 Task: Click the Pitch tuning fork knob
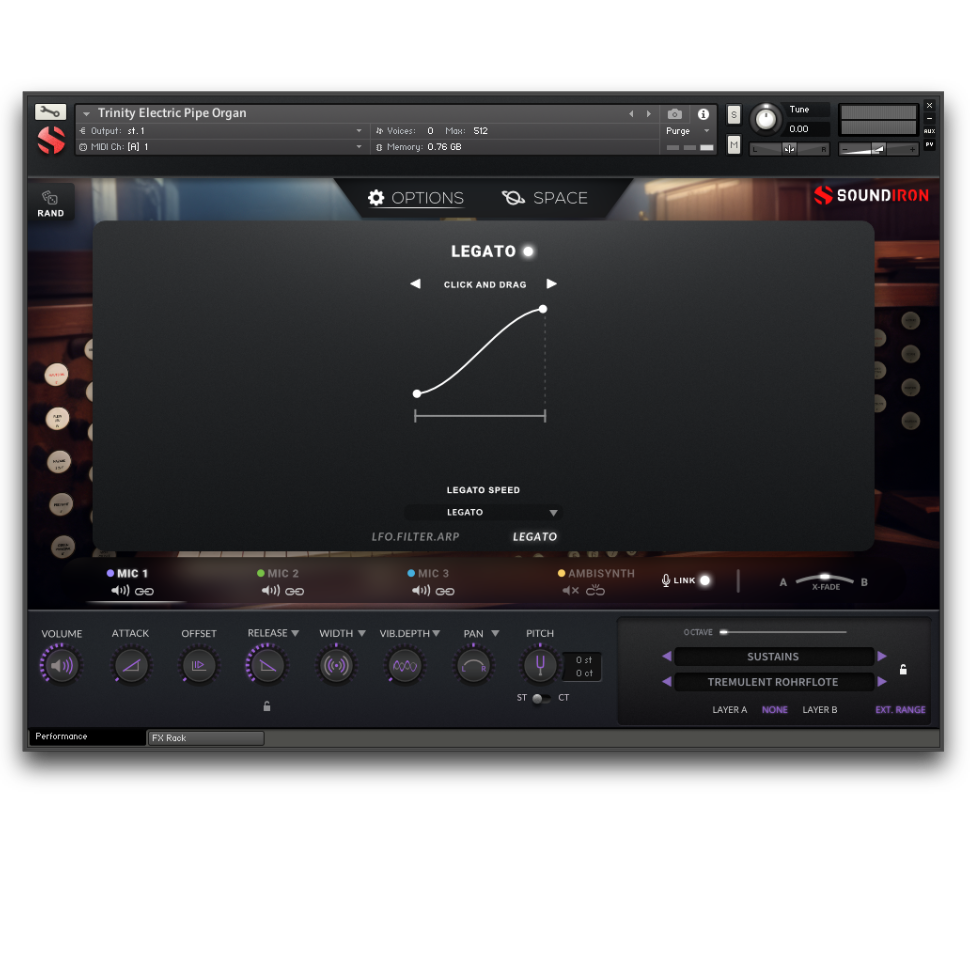click(x=540, y=666)
